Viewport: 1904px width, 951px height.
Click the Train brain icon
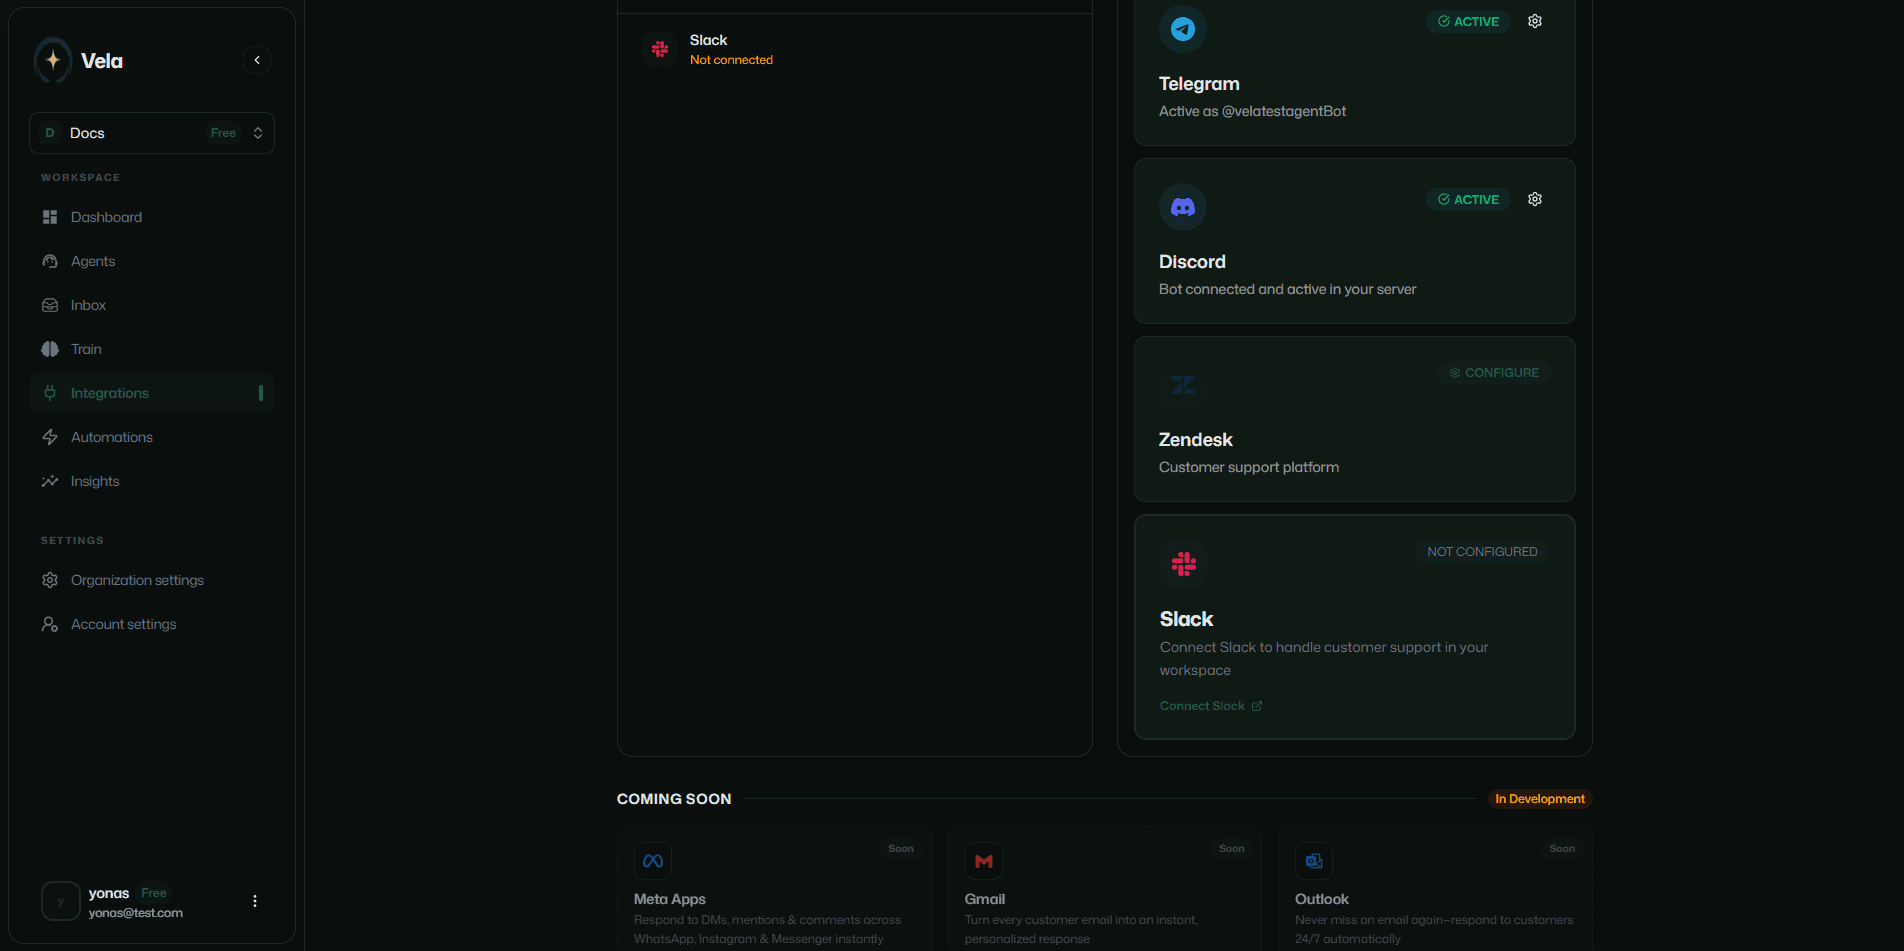pos(50,349)
